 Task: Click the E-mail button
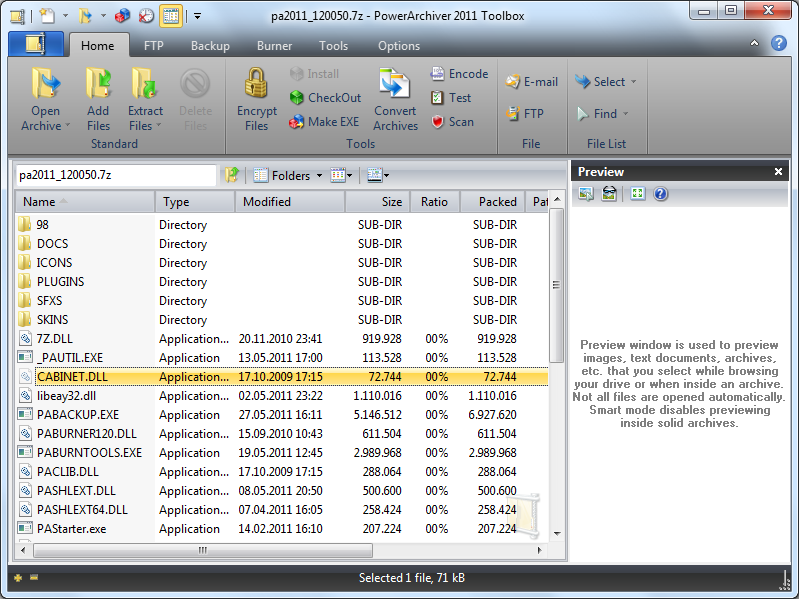[x=531, y=82]
